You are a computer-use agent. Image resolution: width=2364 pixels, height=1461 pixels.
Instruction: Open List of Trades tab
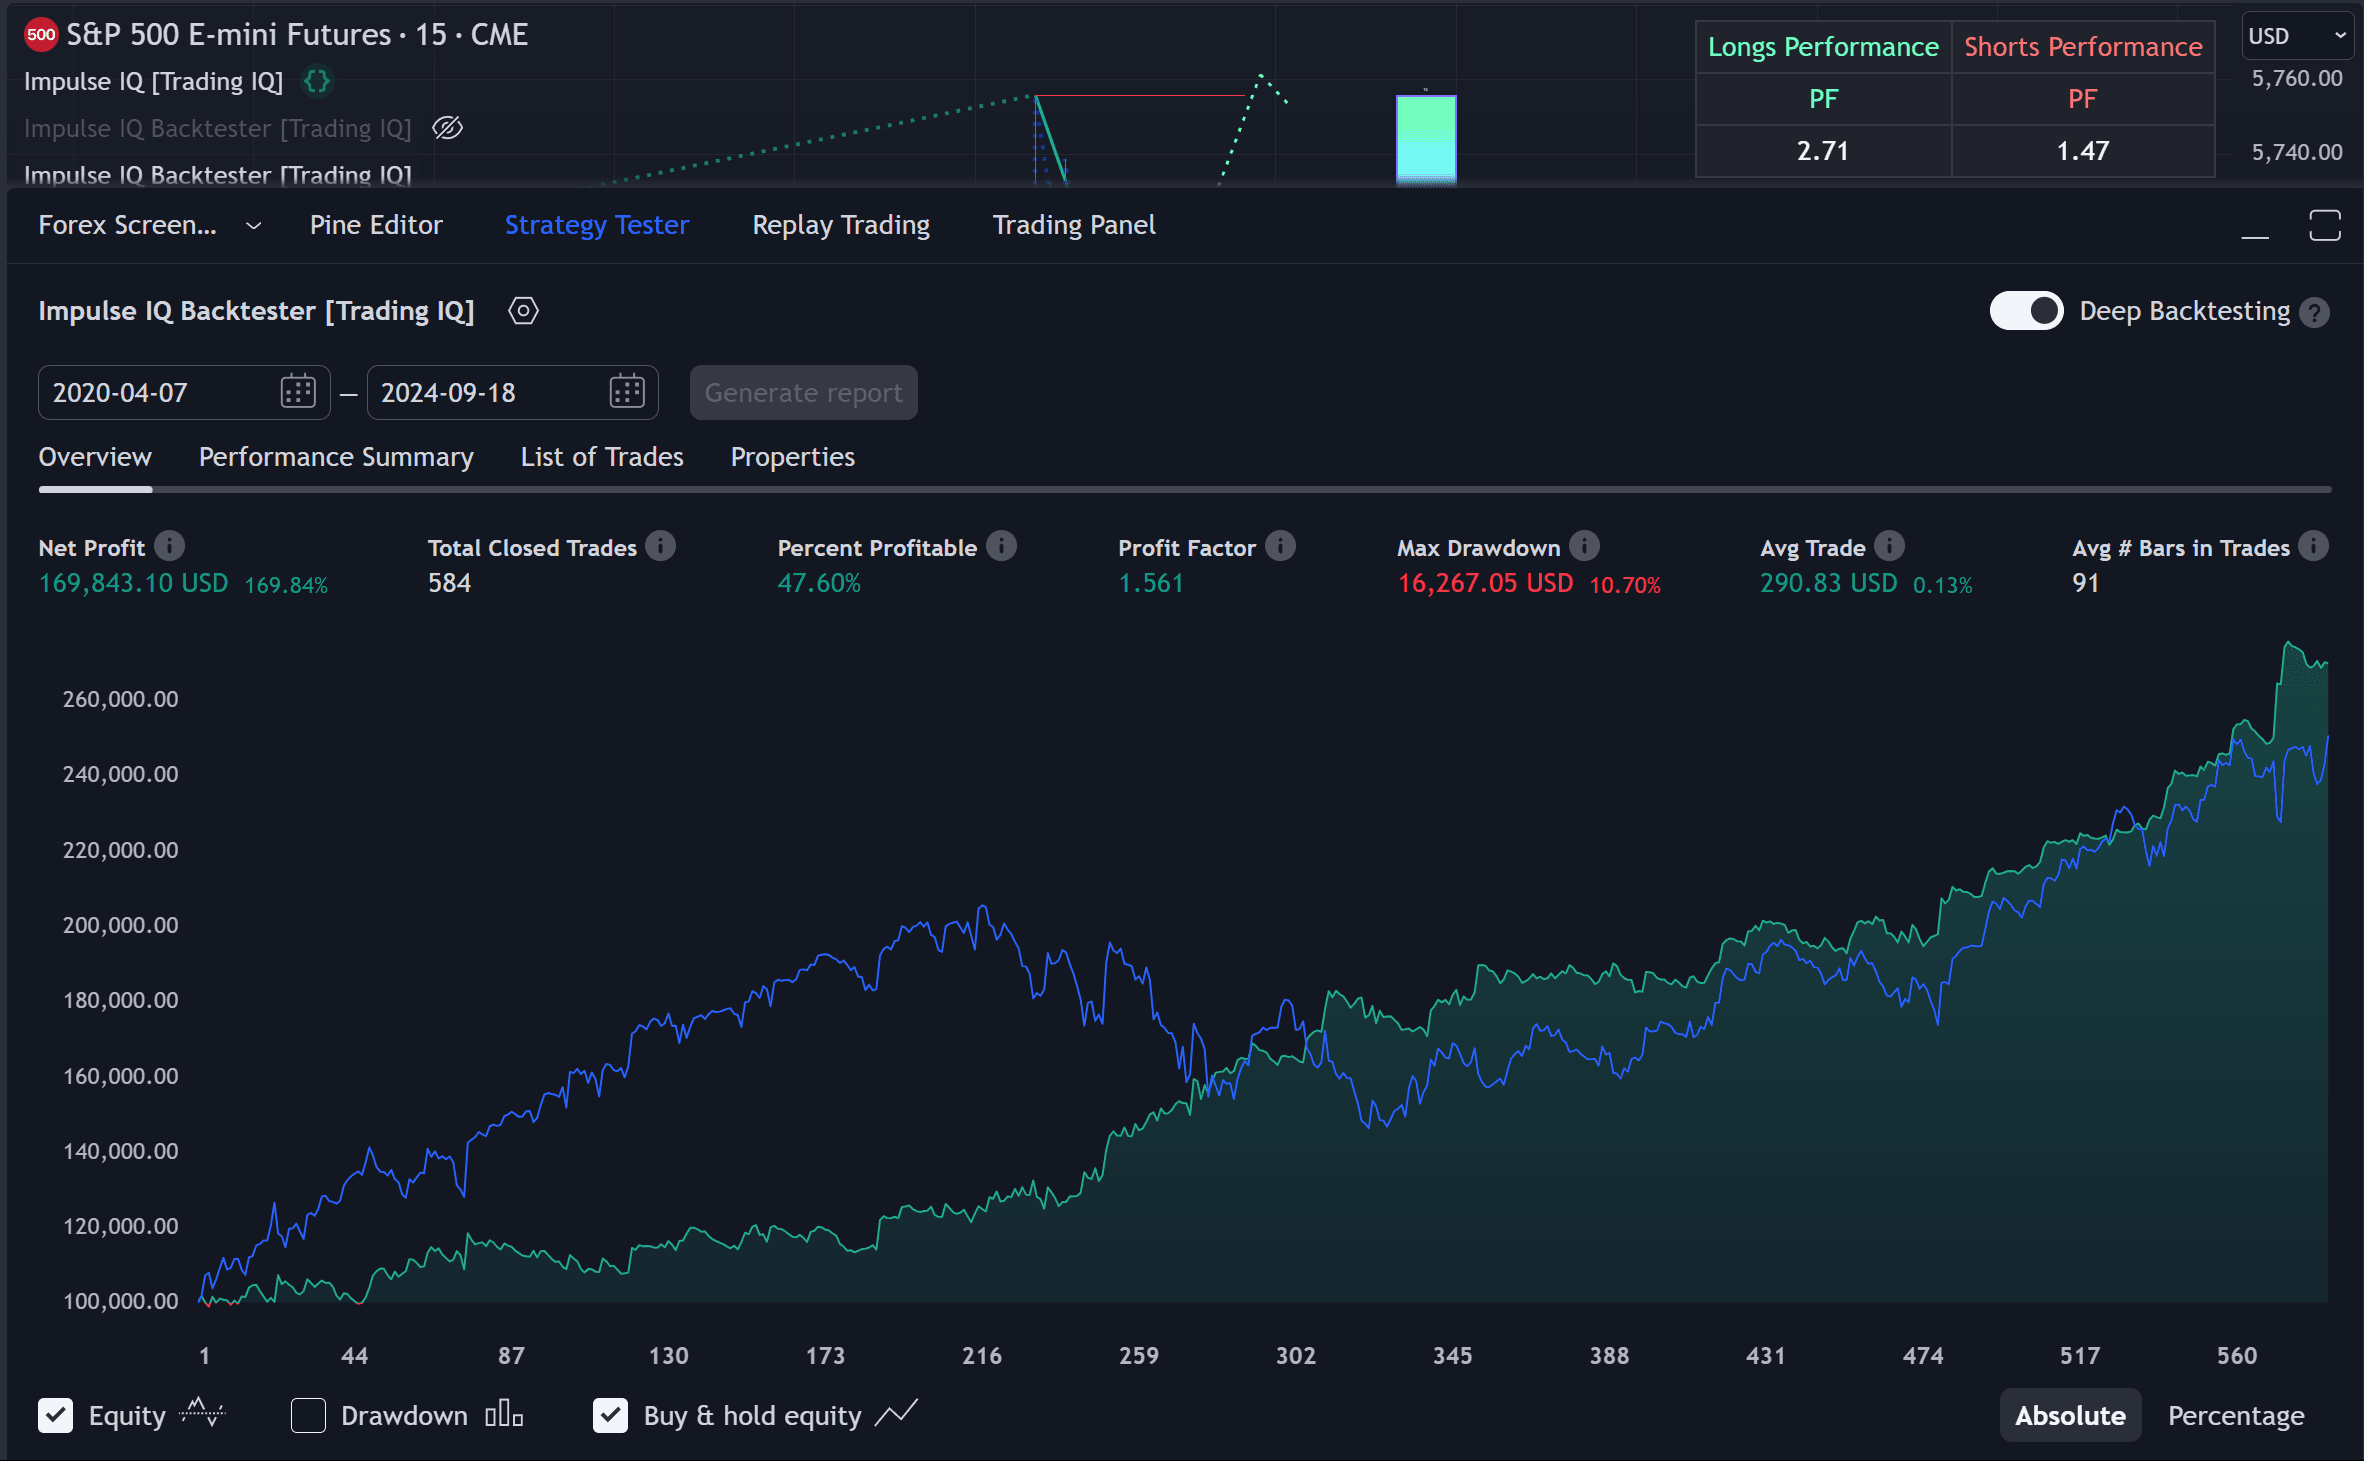(x=602, y=457)
